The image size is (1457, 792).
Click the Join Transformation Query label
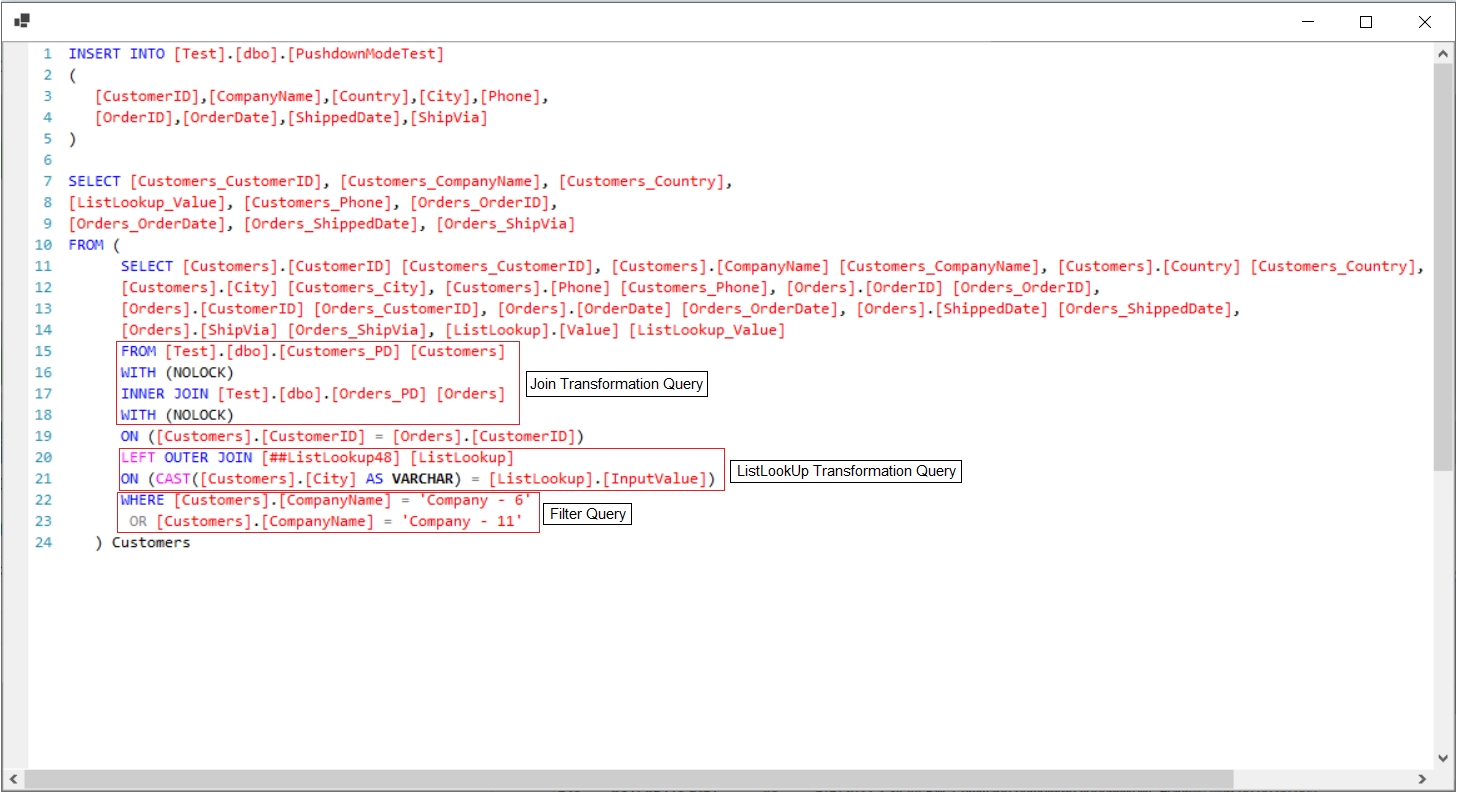click(x=617, y=384)
